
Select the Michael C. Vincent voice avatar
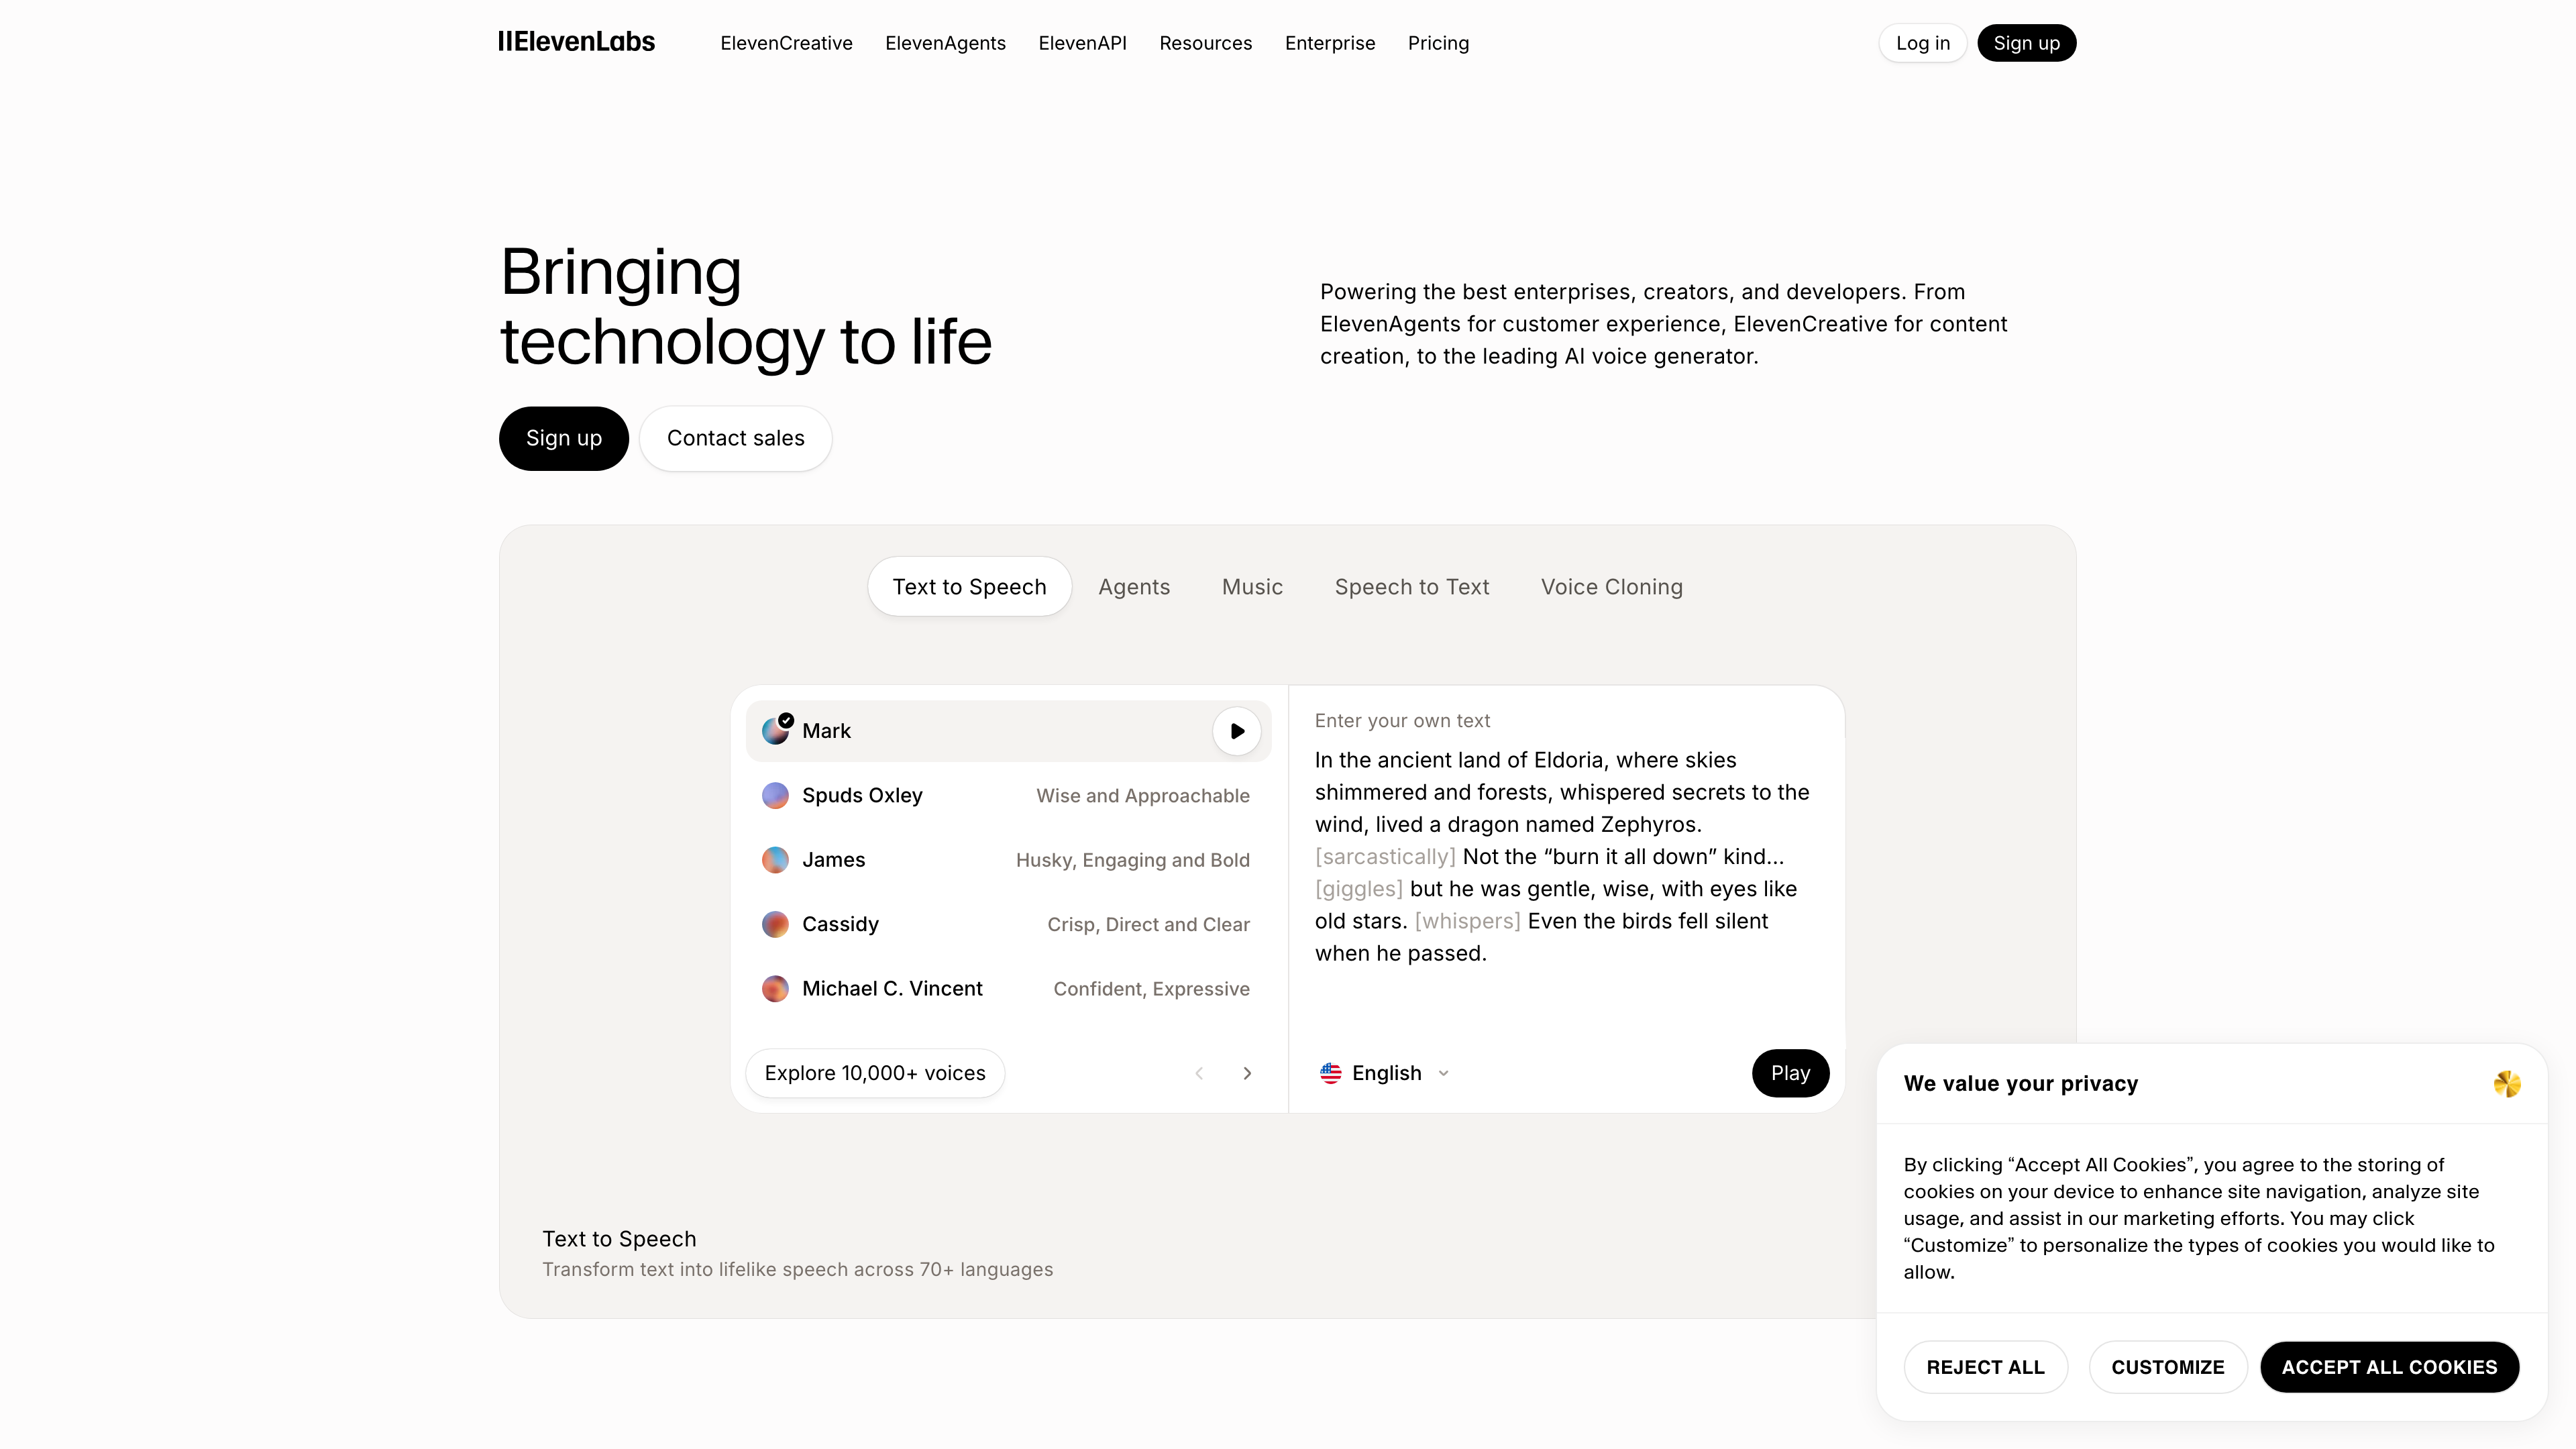(775, 988)
